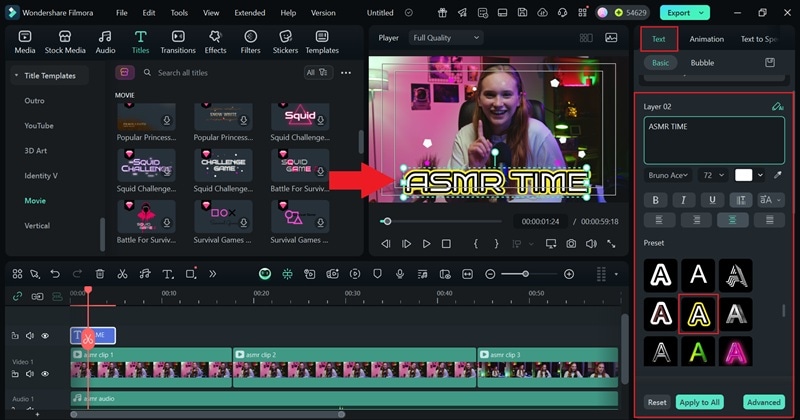Open the Templates panel

click(322, 42)
